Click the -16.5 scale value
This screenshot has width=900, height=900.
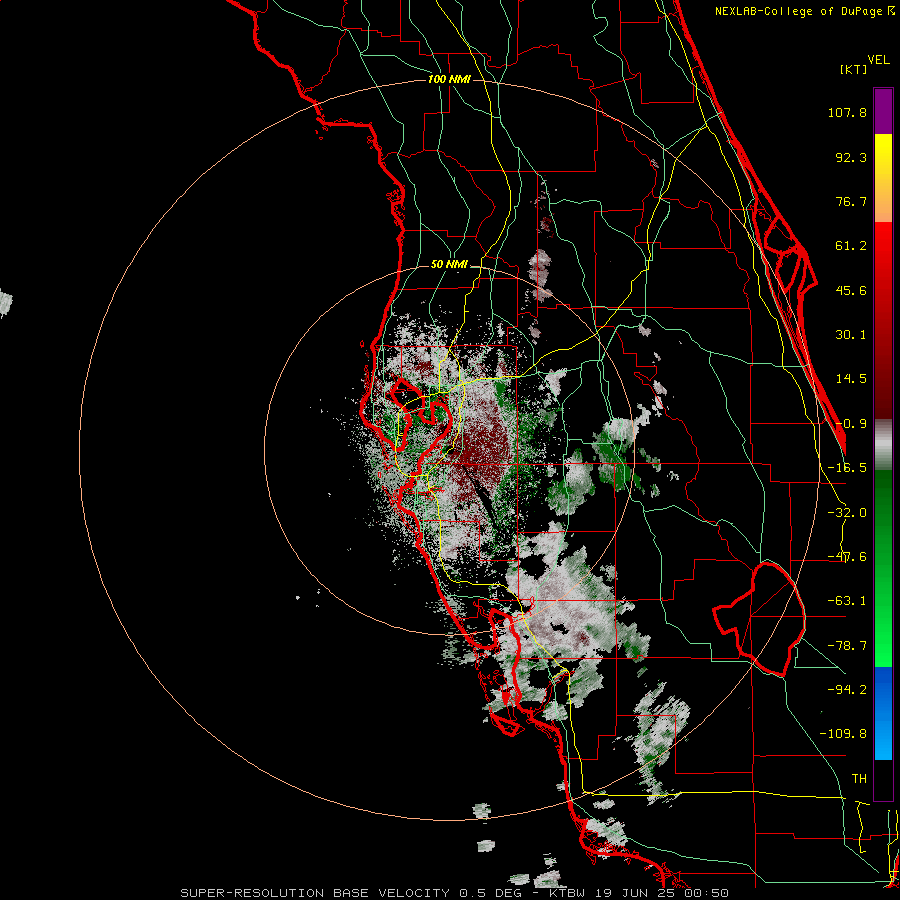pos(847,468)
